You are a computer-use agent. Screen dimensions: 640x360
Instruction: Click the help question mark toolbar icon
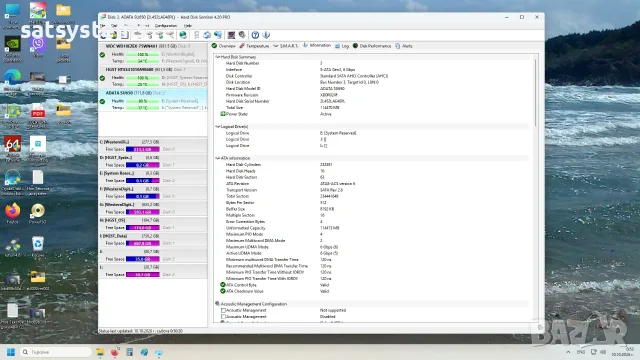[x=255, y=35]
